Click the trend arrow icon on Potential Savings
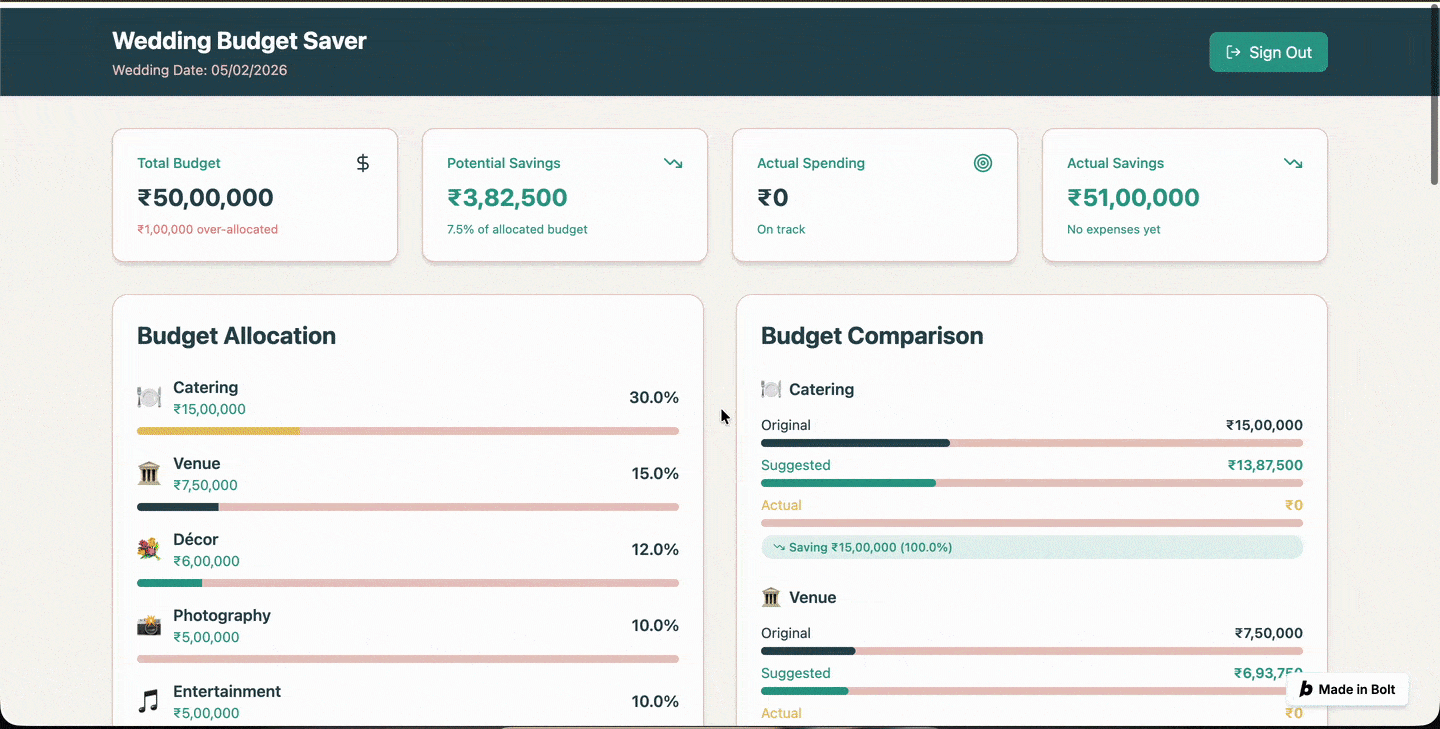 tap(673, 163)
